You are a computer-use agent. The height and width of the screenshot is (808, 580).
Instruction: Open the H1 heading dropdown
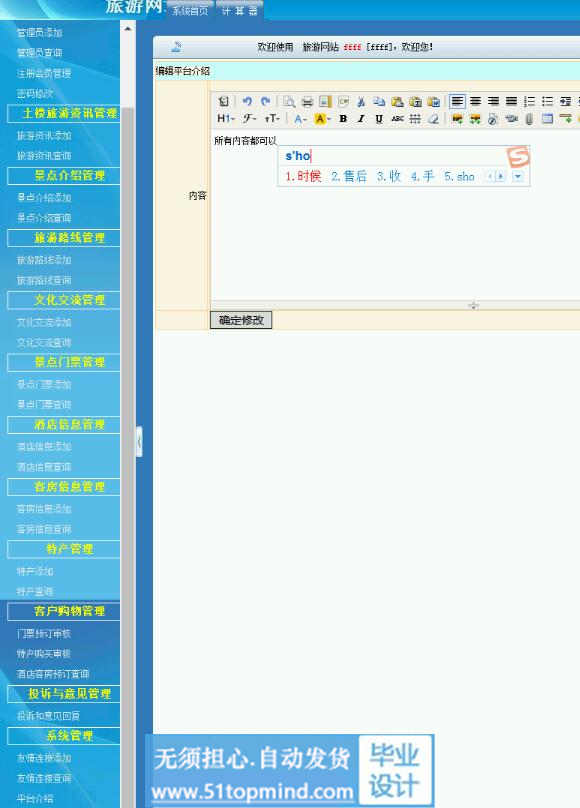[226, 119]
